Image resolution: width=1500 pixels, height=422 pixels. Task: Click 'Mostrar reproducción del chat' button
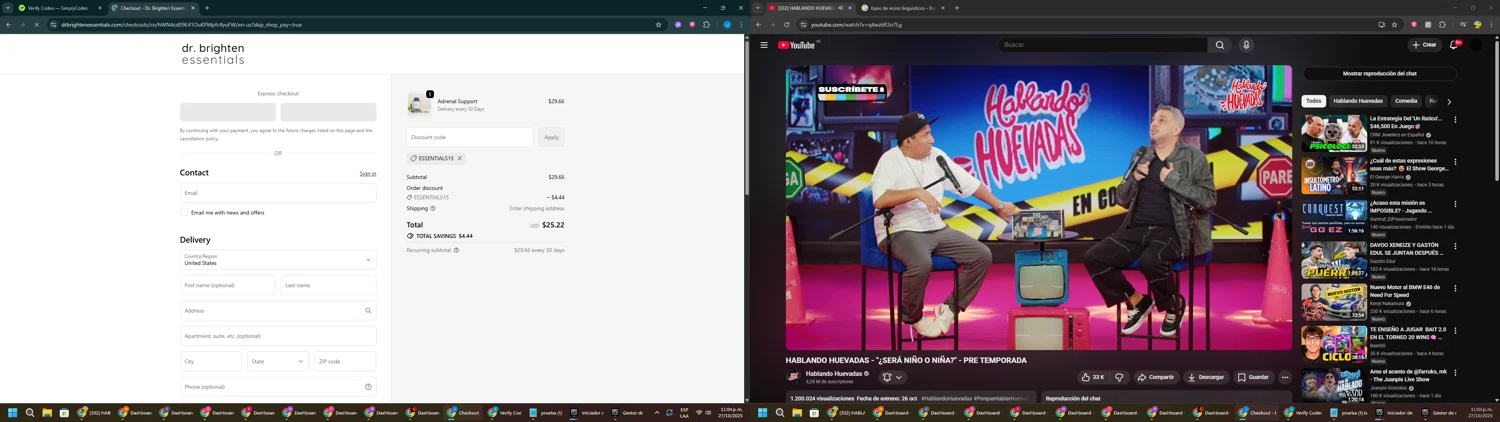[x=1380, y=73]
